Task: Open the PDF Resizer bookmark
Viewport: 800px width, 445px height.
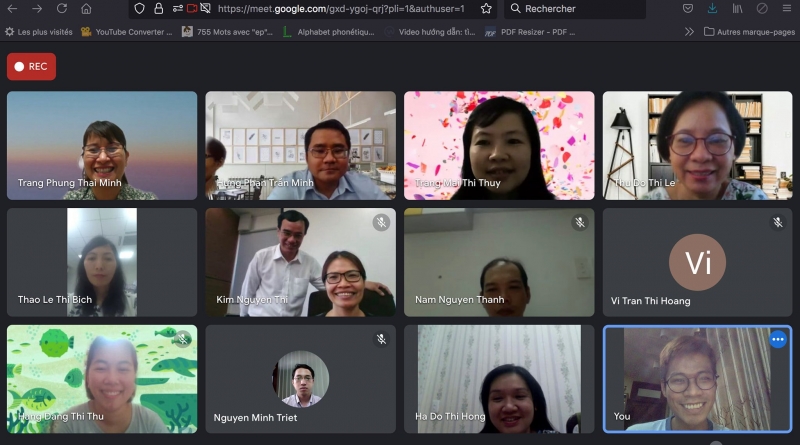Action: coord(530,32)
